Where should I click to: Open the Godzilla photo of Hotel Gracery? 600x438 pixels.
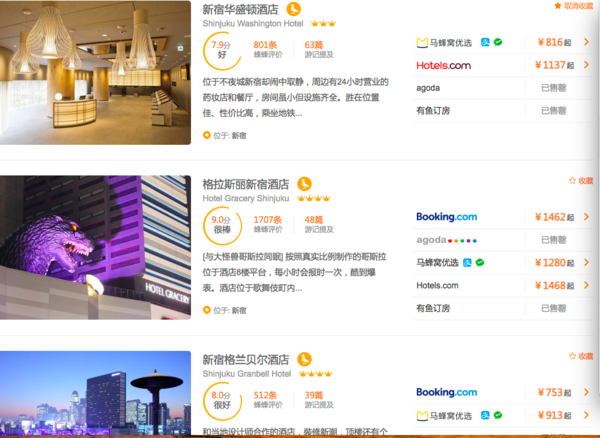point(95,247)
